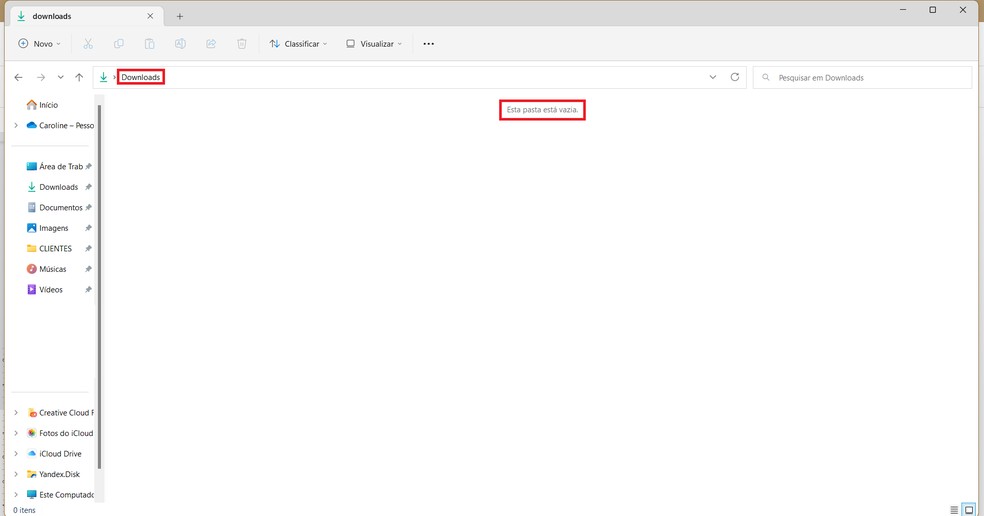The width and height of the screenshot is (984, 516).
Task: Expand the Este Computador node
Action: (16, 495)
